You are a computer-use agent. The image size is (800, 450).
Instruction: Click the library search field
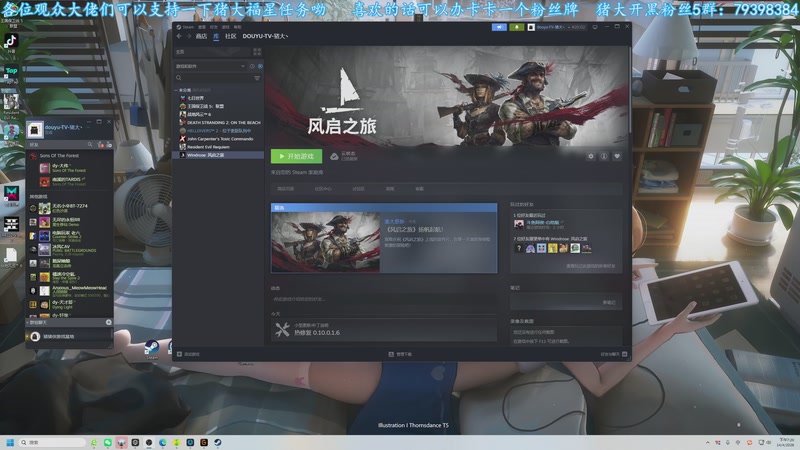(x=213, y=78)
